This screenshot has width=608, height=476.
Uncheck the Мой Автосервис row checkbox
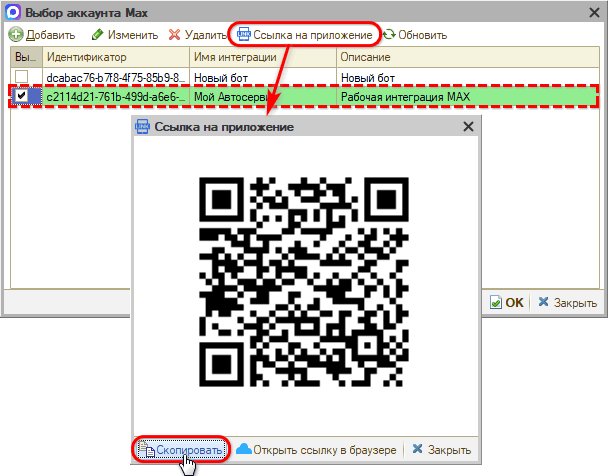[x=22, y=96]
